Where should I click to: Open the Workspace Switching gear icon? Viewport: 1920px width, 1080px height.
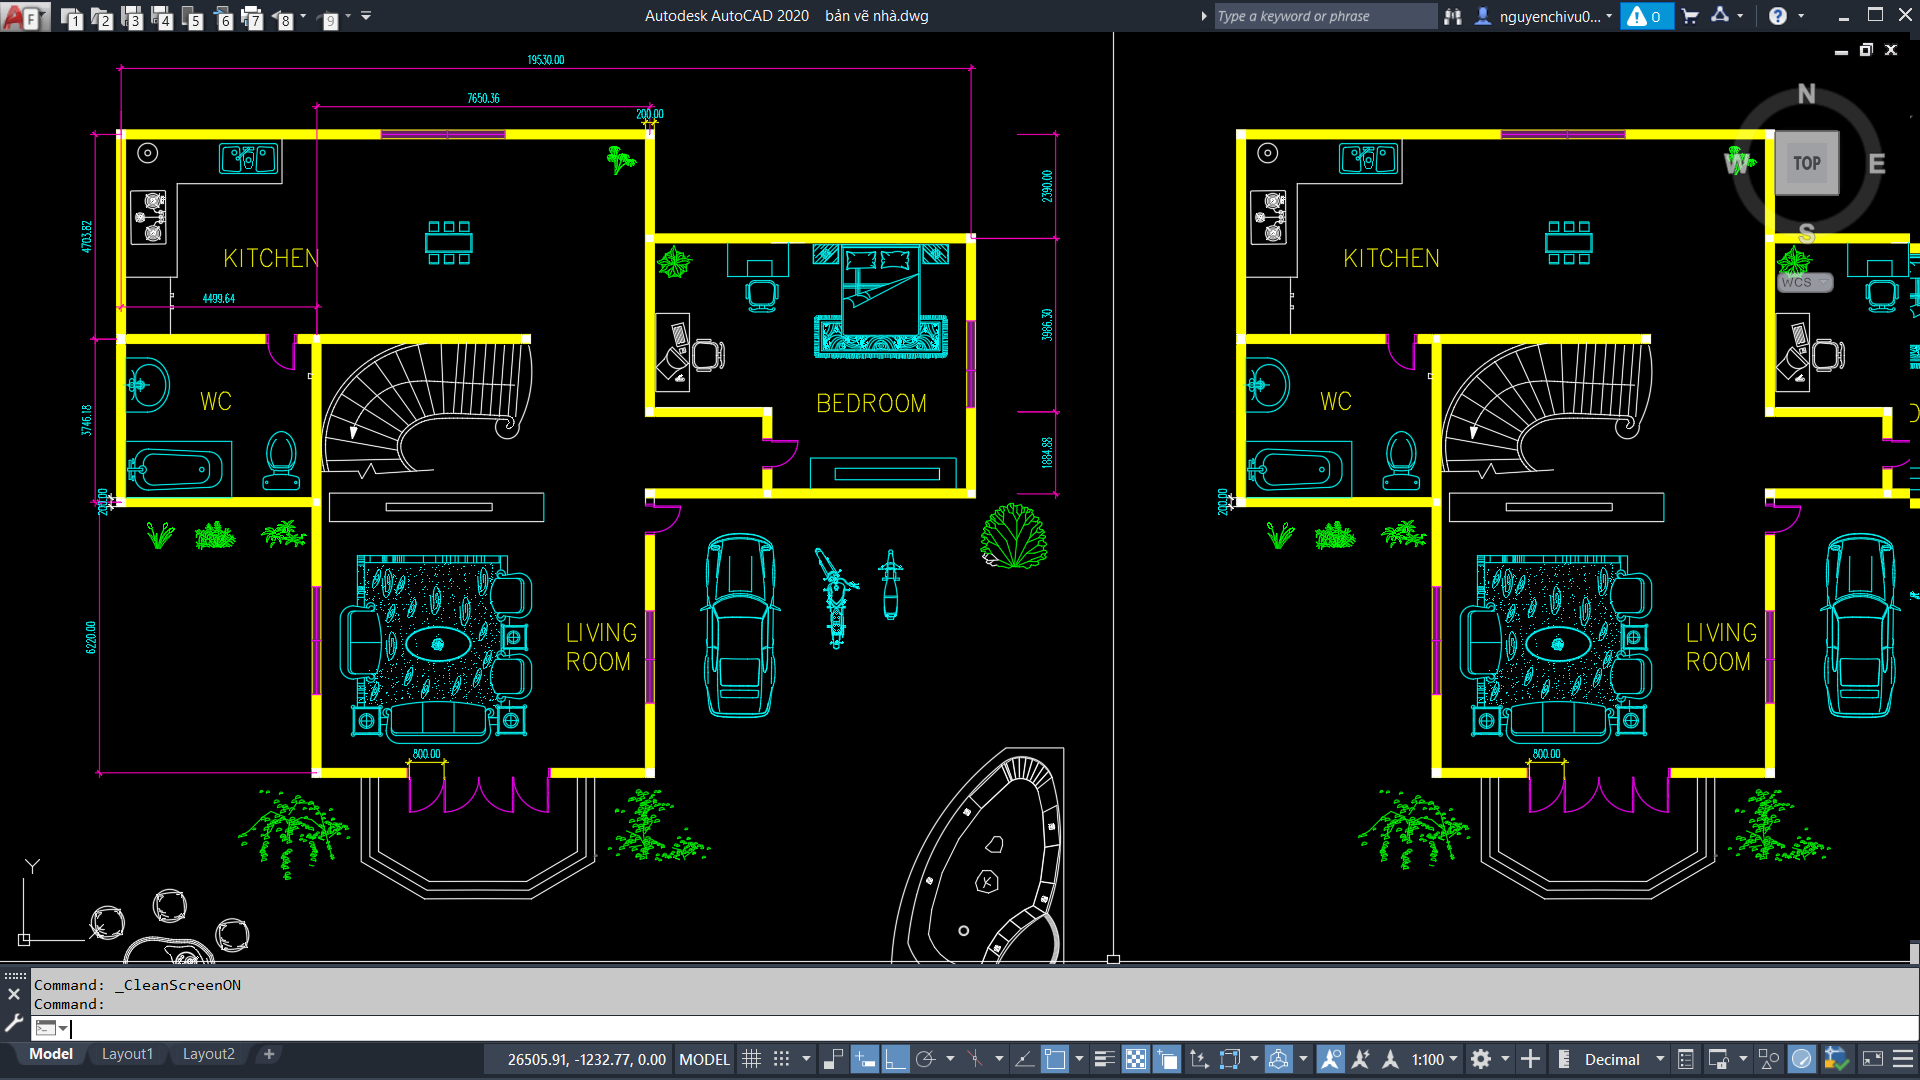(x=1481, y=1059)
